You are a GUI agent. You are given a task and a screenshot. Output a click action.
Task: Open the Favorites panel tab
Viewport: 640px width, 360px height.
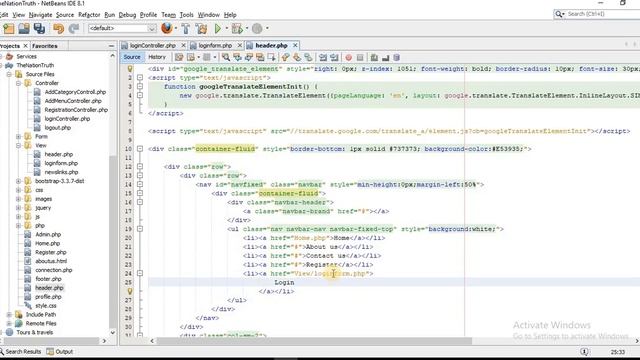click(45, 46)
